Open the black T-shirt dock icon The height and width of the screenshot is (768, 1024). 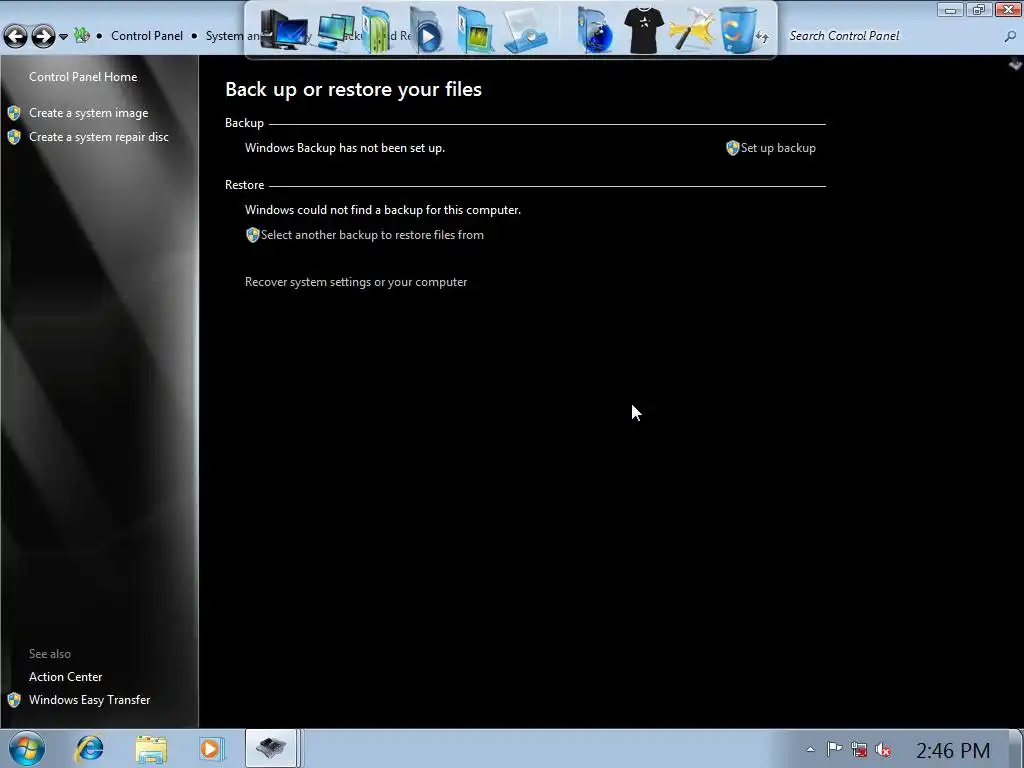click(x=643, y=30)
